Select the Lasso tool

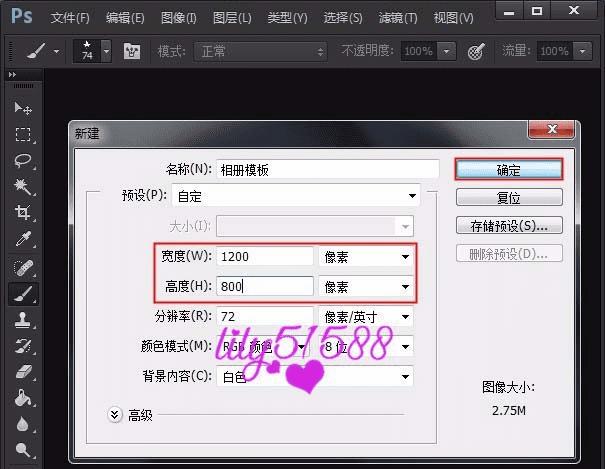pos(23,160)
